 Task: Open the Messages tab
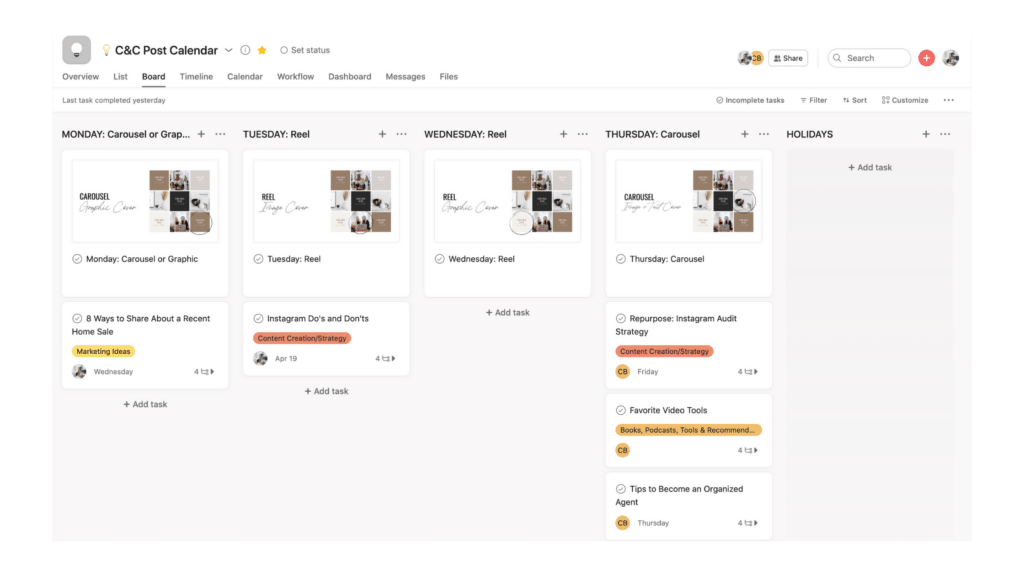[405, 76]
